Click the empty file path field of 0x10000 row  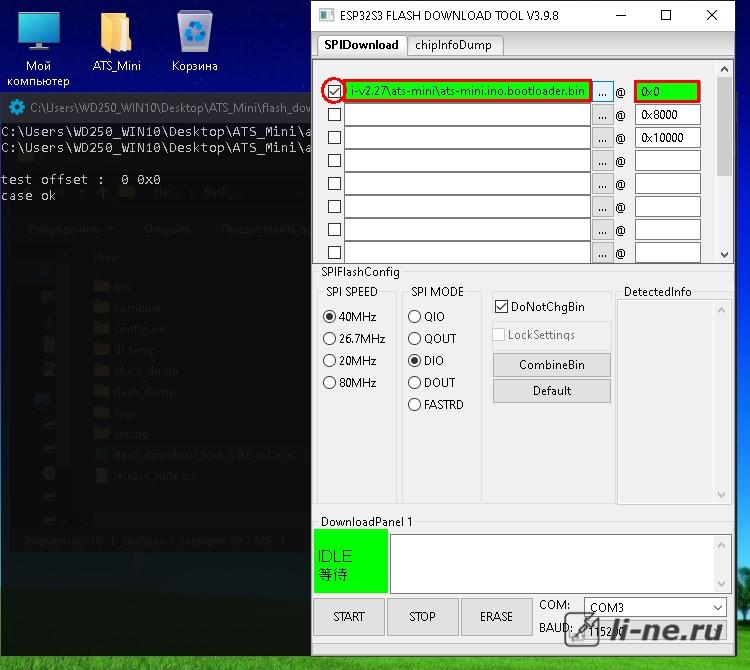point(467,138)
